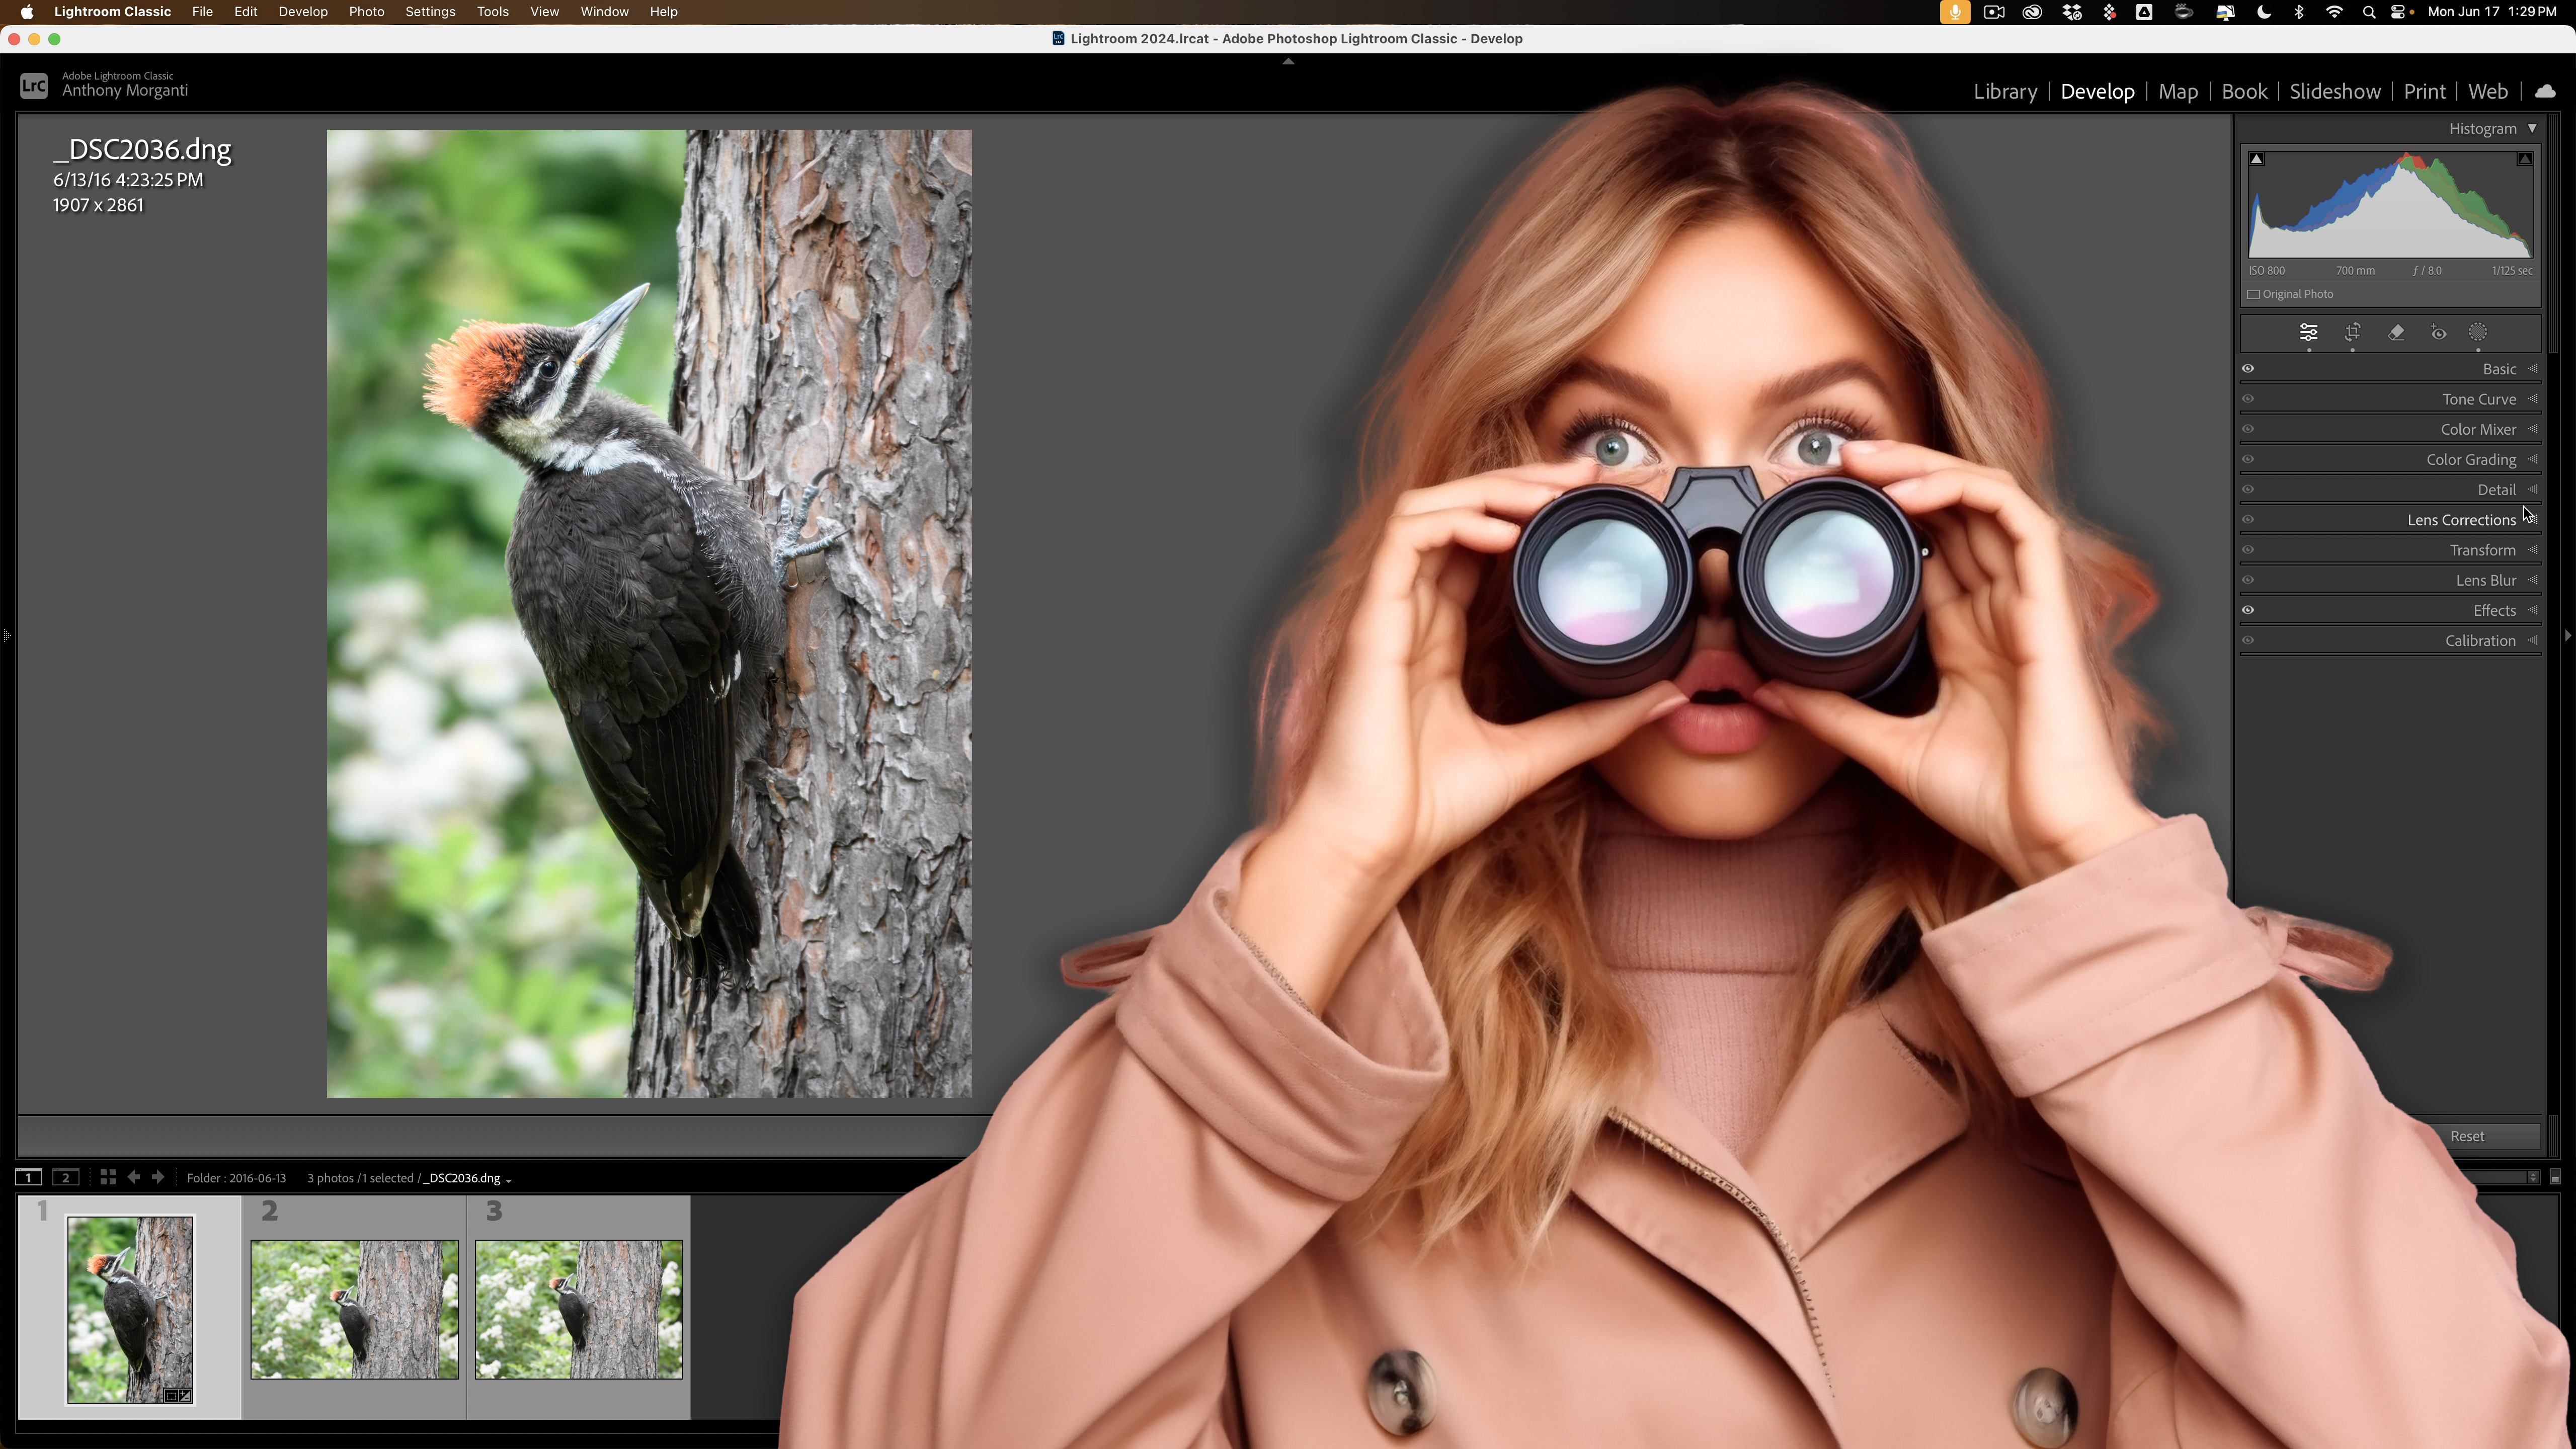
Task: Select the Healing Remove tool
Action: [2395, 333]
